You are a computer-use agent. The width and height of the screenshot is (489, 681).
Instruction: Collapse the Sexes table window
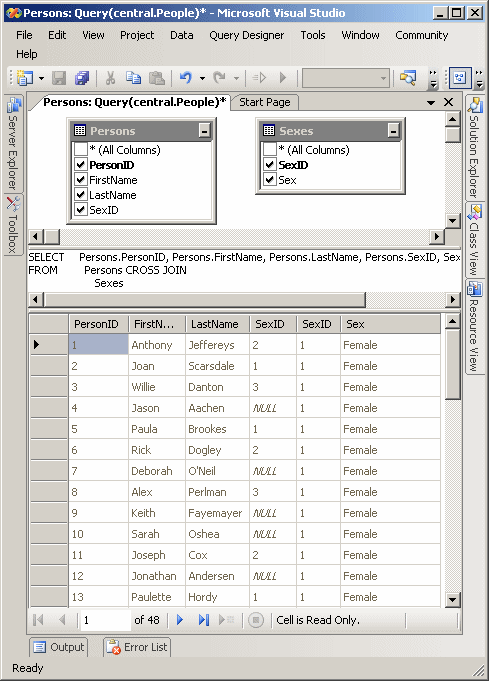coord(393,130)
